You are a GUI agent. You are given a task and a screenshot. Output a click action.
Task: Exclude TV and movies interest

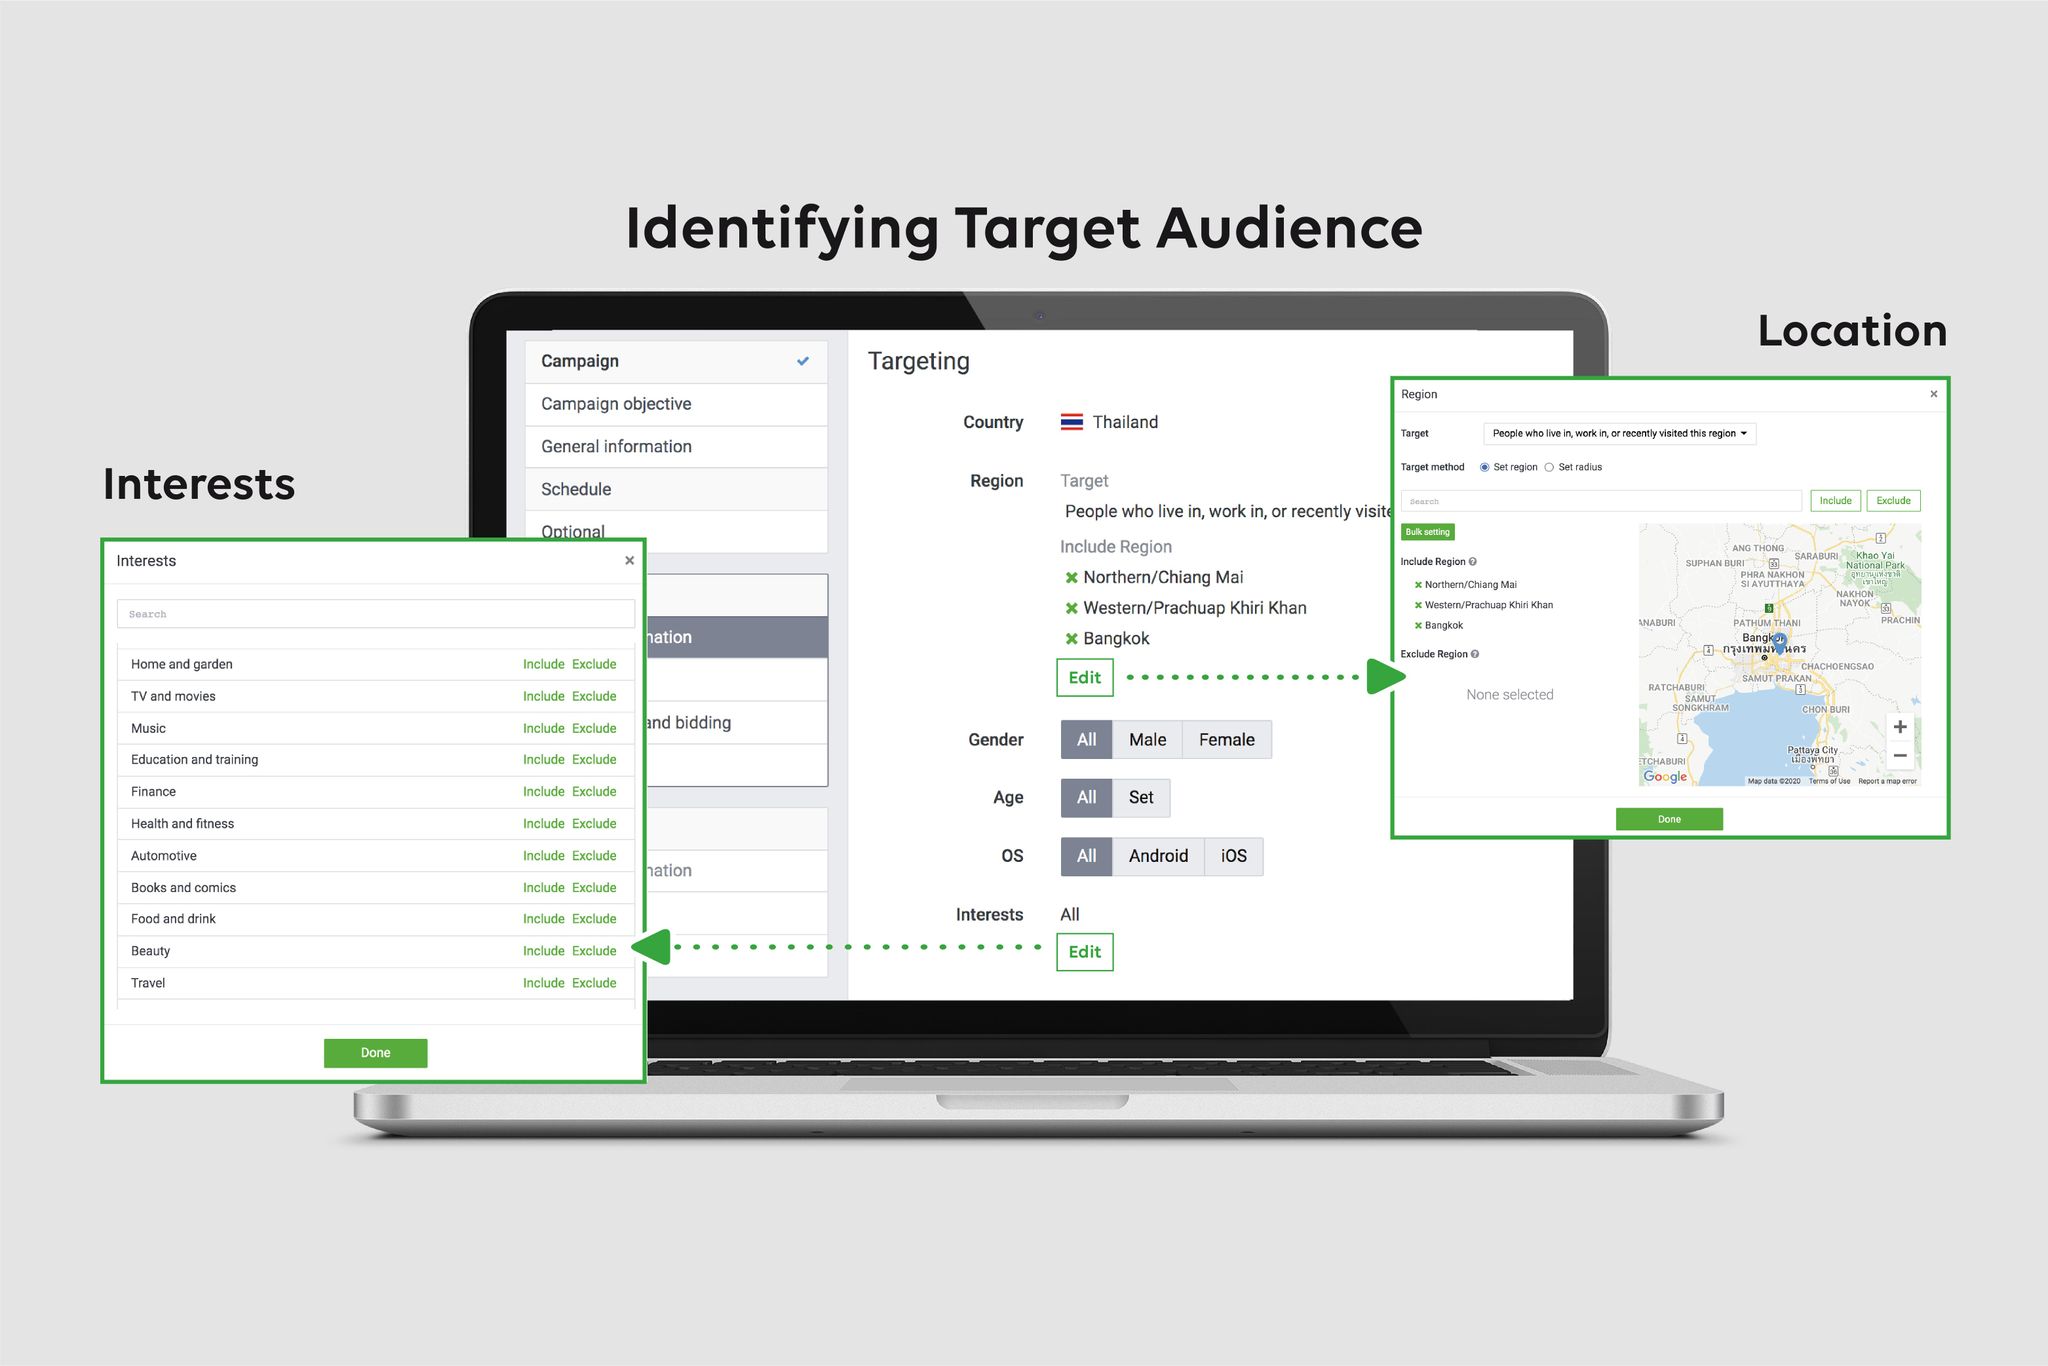[594, 696]
